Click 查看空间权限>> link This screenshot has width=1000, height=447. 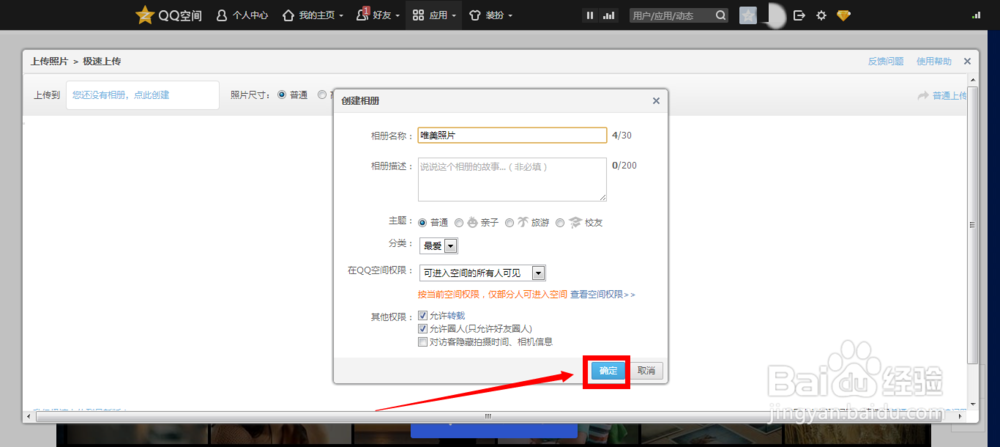603,295
